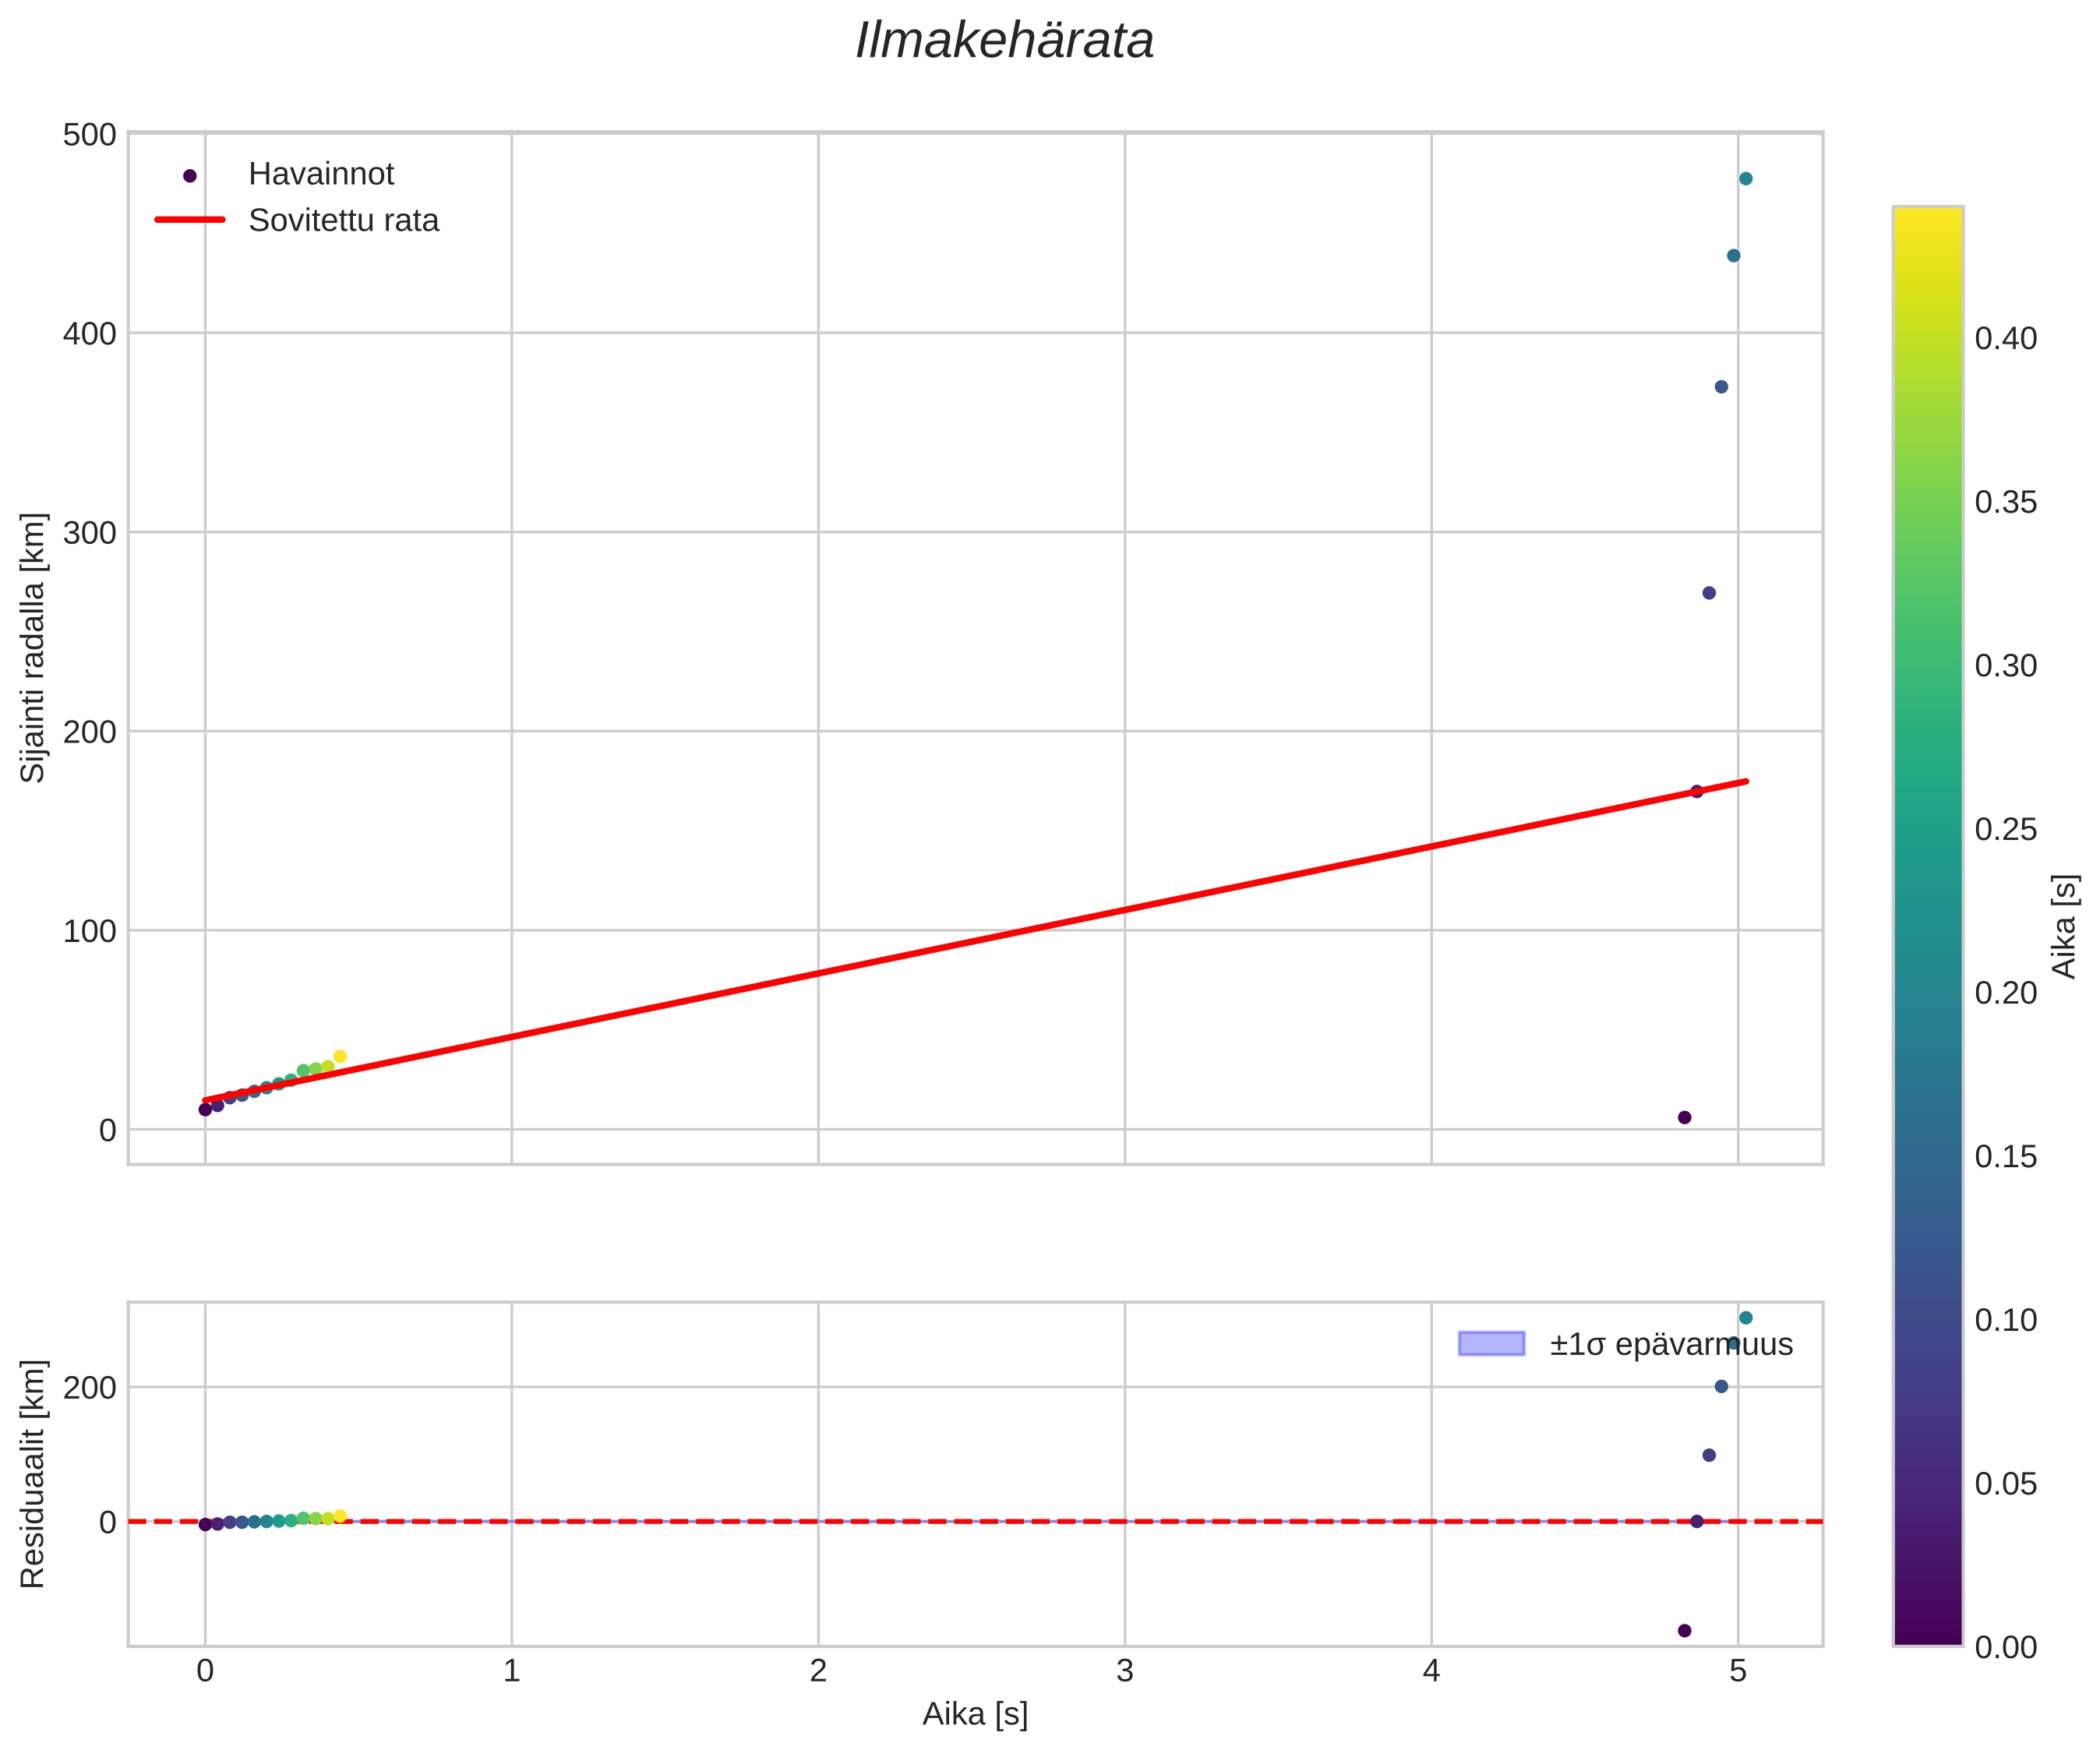This screenshot has width=2100, height=1750.
Task: Click the topmost residual point in bottom panel
Action: pyautogui.click(x=1745, y=1318)
